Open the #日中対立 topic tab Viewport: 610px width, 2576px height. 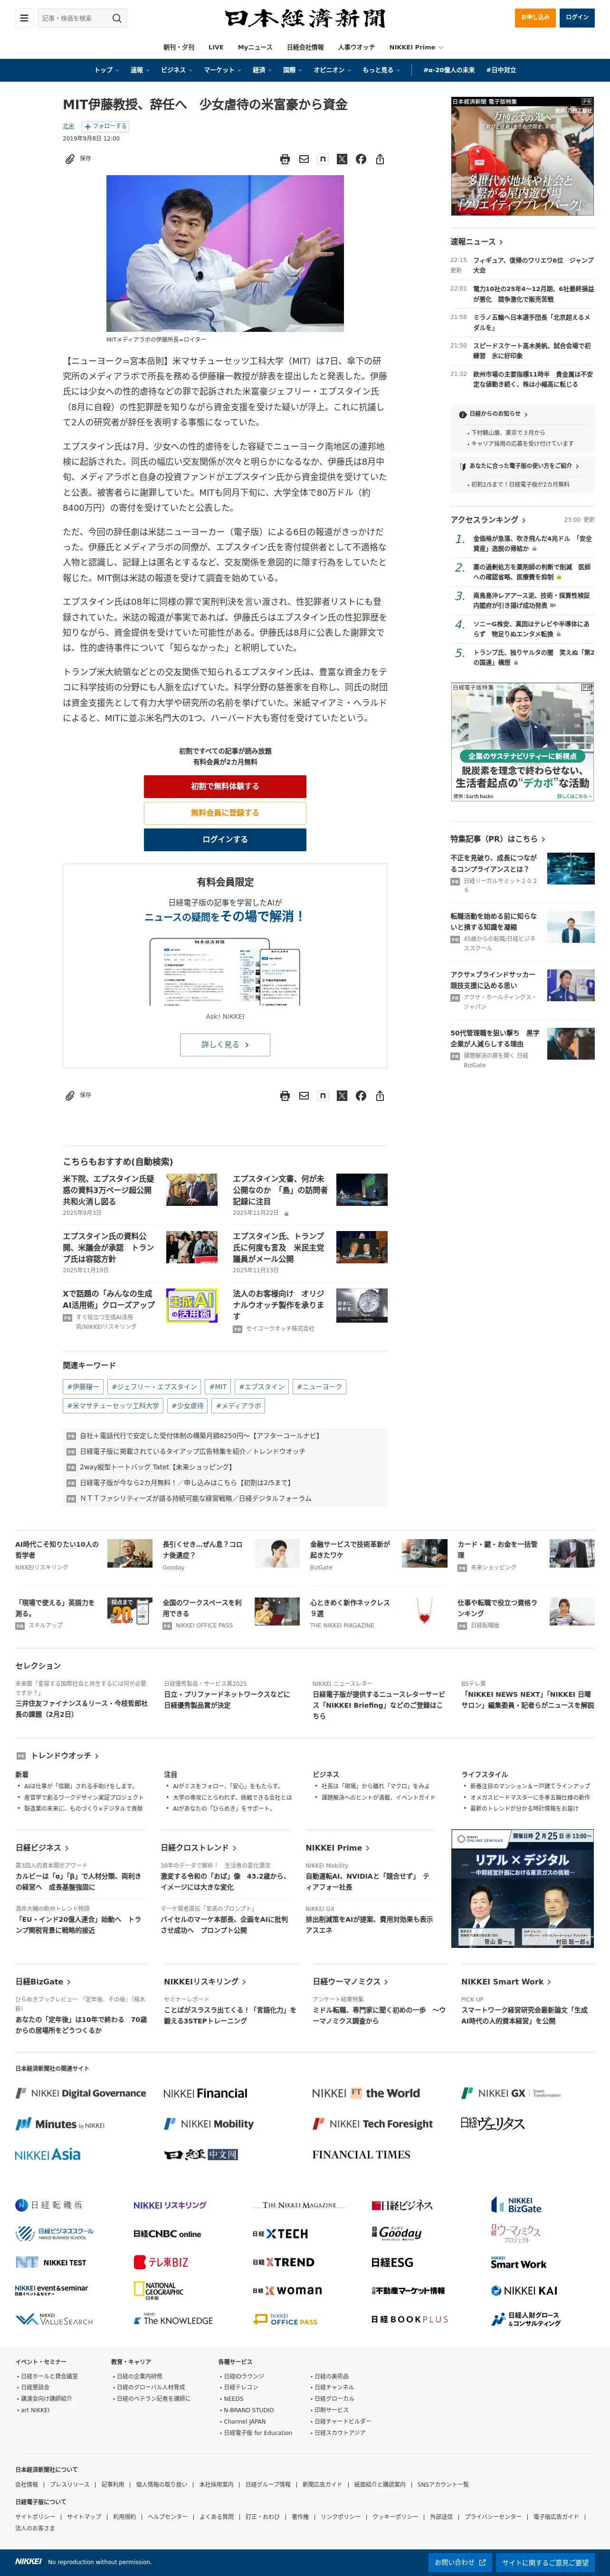point(501,70)
